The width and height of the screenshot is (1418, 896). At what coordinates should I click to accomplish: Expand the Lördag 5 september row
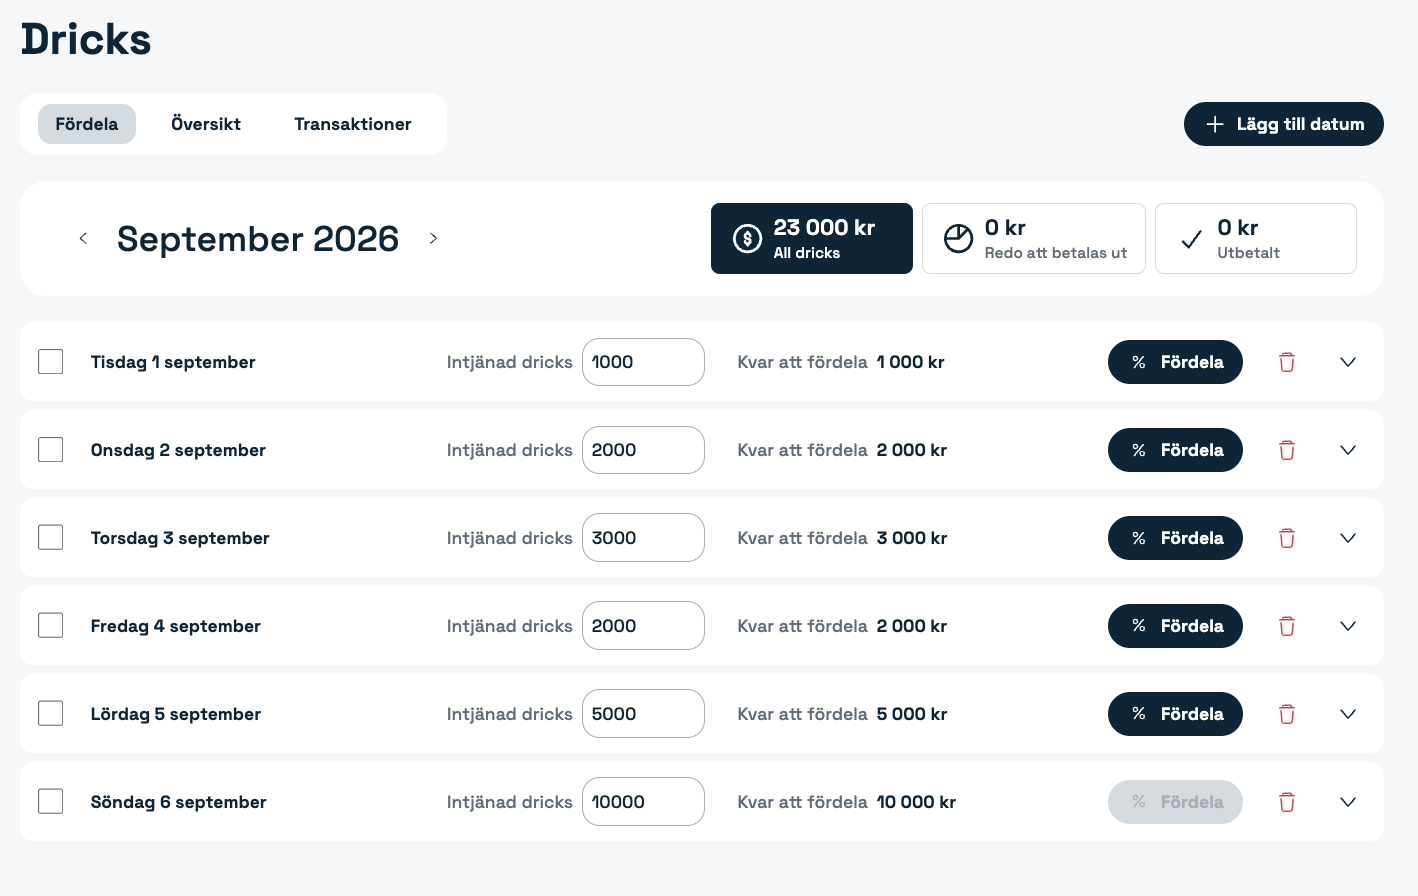(1348, 714)
